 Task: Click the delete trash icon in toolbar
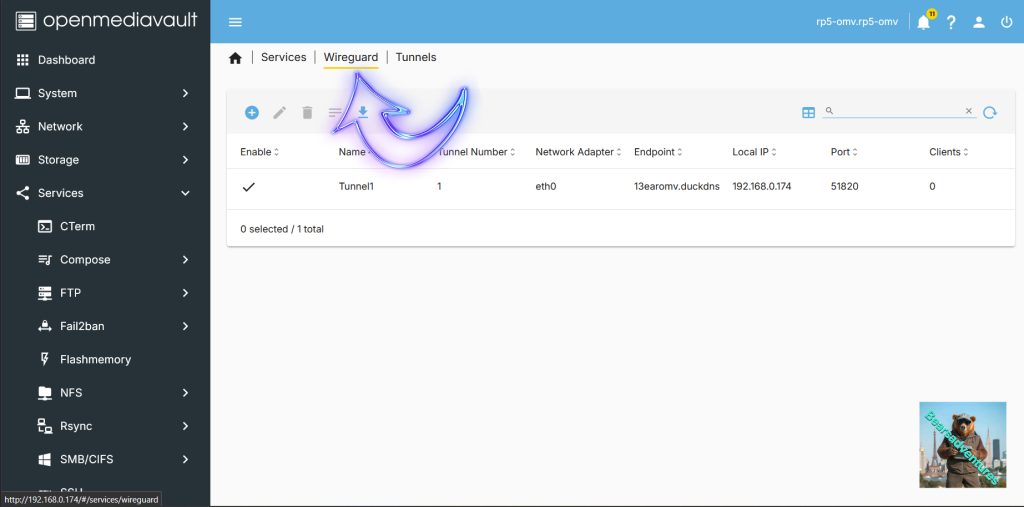[x=308, y=113]
